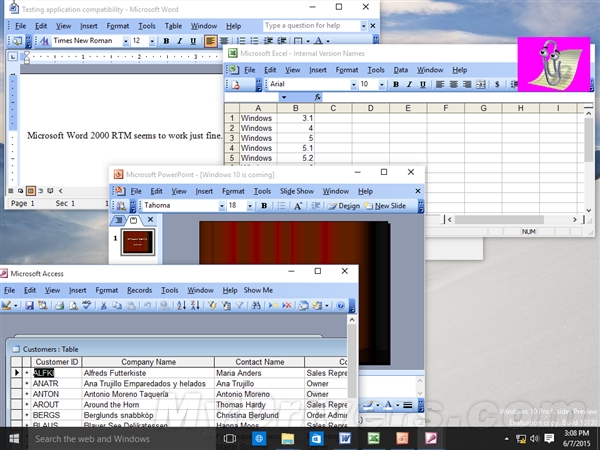Screen dimensions: 600x450
Task: Open Word font size dropdown
Action: pos(152,41)
